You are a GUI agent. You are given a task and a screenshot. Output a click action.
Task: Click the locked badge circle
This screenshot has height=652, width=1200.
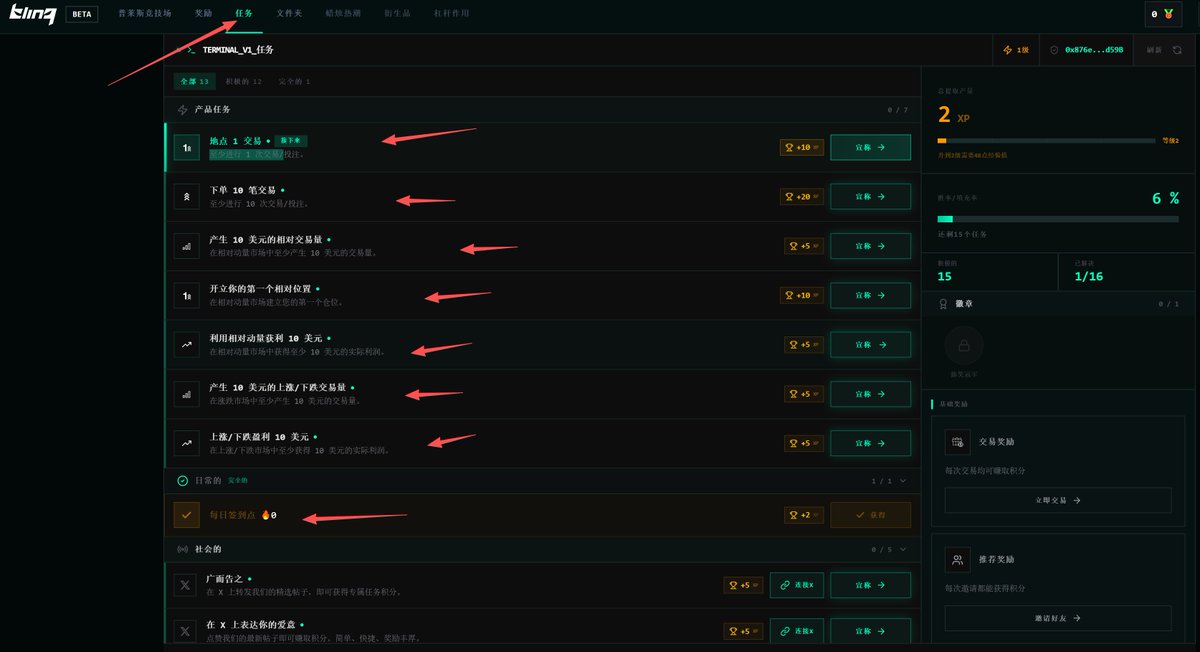[964, 346]
